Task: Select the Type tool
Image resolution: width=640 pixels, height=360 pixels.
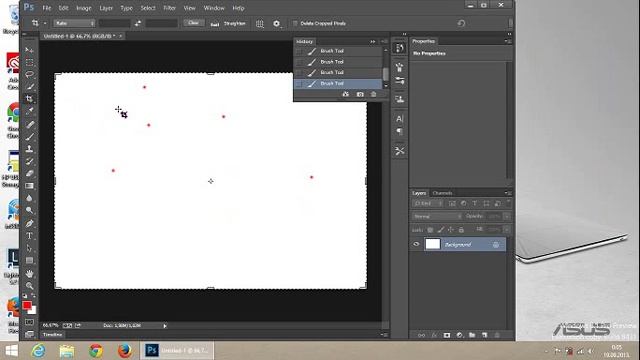Action: [x=29, y=236]
